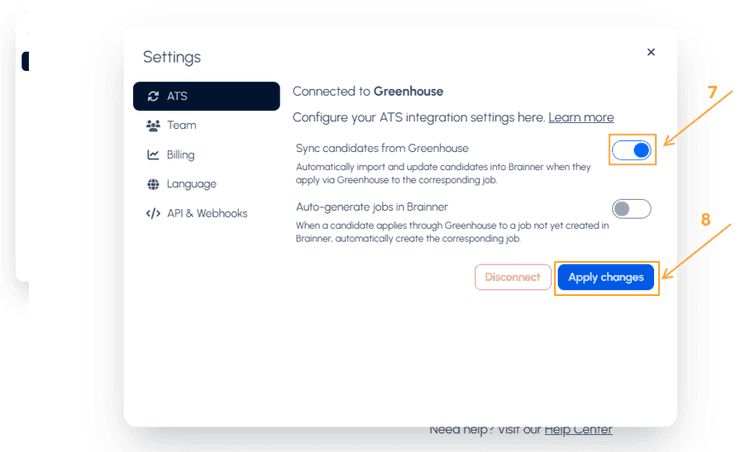This screenshot has width=750, height=452.
Task: Click the Disconnect button
Action: 512,277
